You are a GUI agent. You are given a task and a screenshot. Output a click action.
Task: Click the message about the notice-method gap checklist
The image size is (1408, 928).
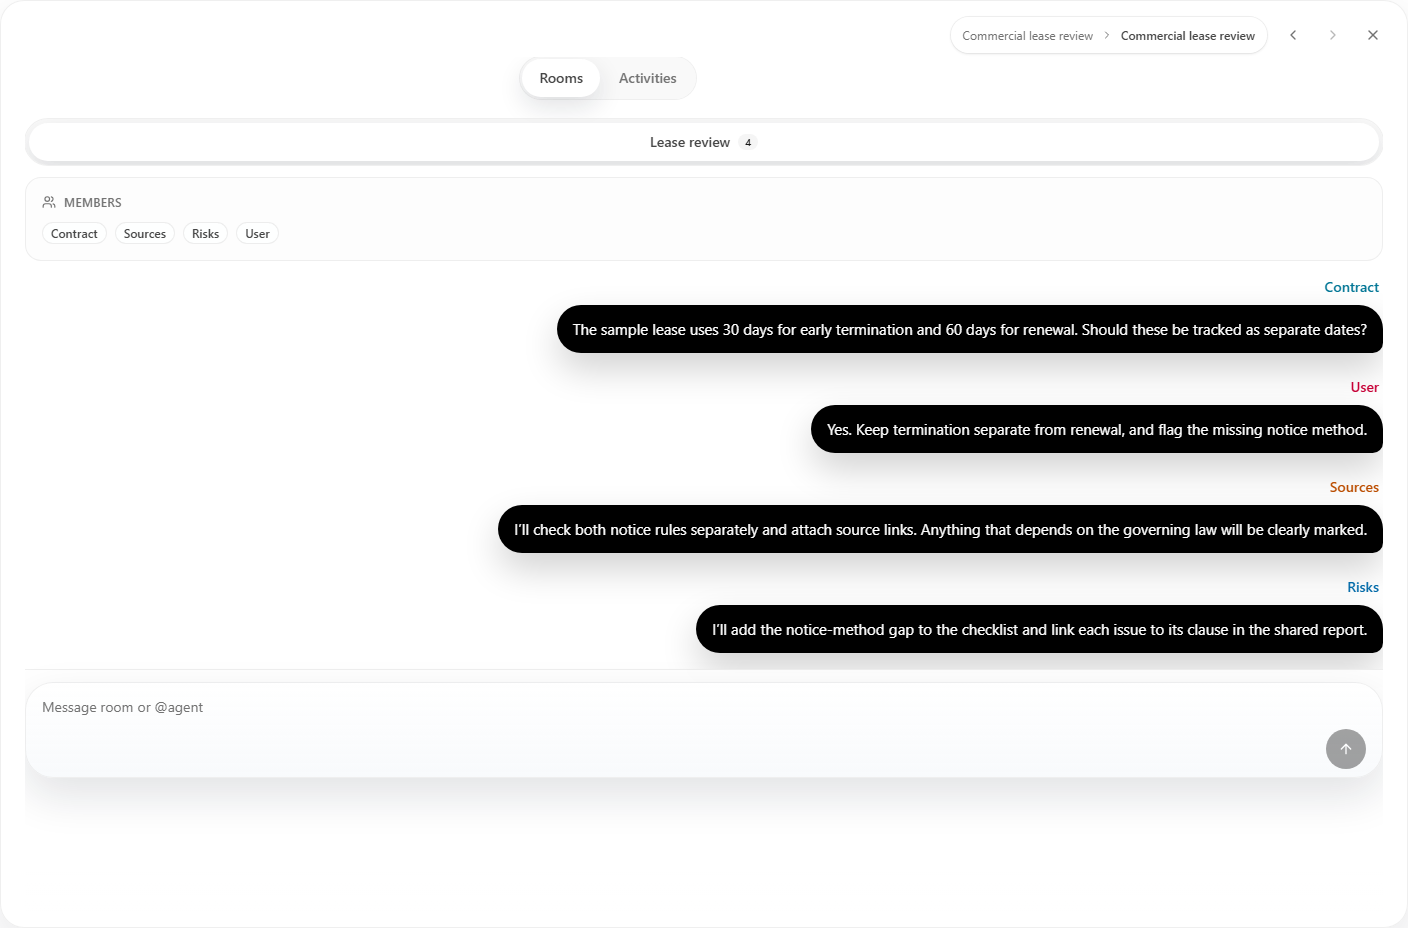[1039, 629]
